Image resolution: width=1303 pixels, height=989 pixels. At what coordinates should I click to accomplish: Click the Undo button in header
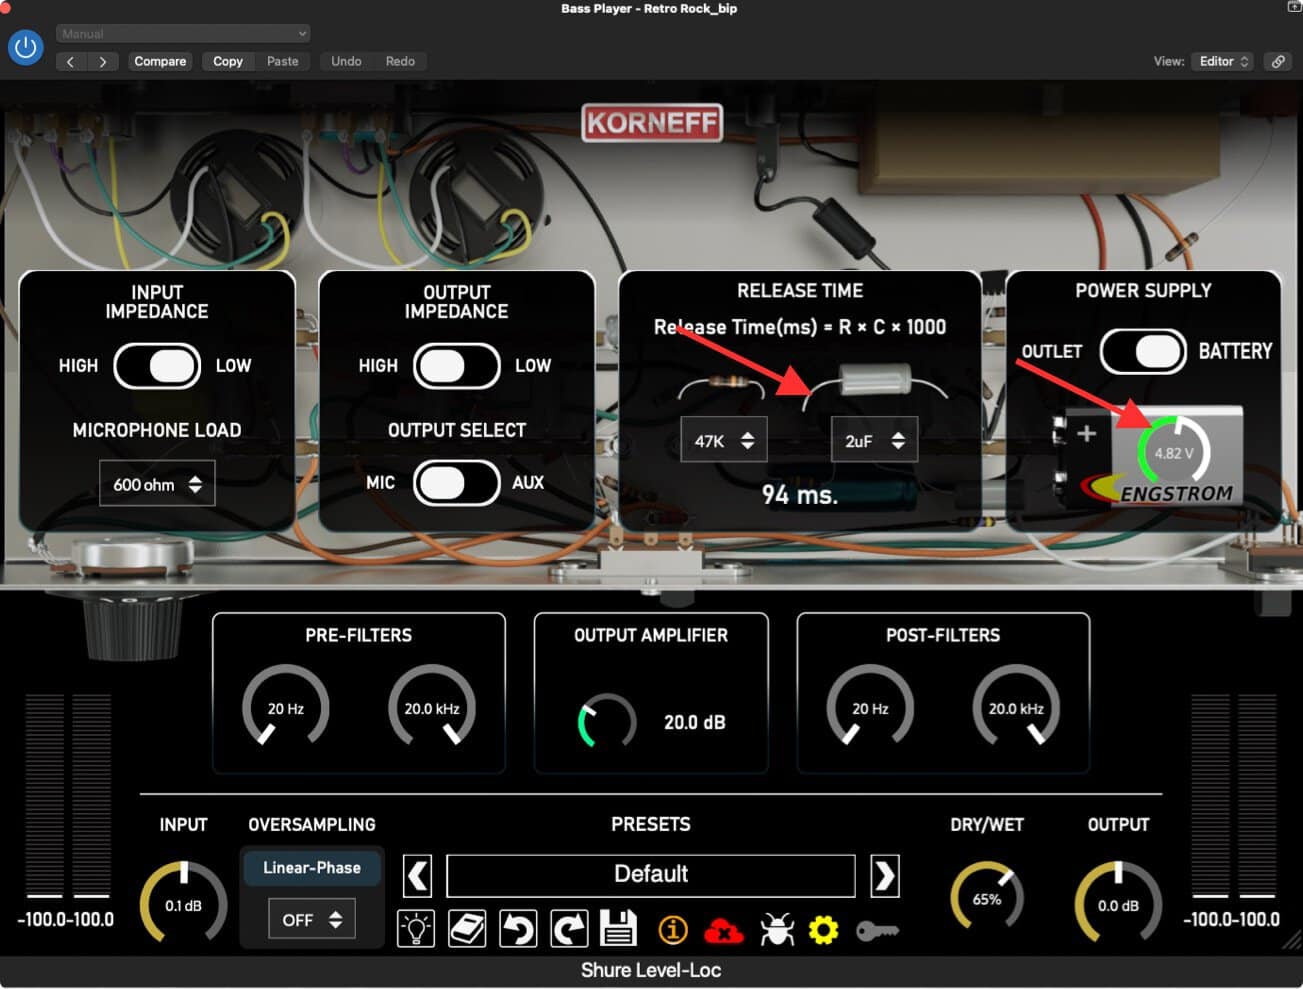tap(346, 61)
